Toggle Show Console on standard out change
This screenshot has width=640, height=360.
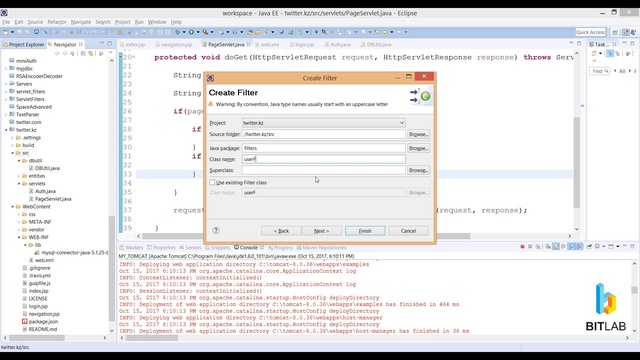[571, 247]
